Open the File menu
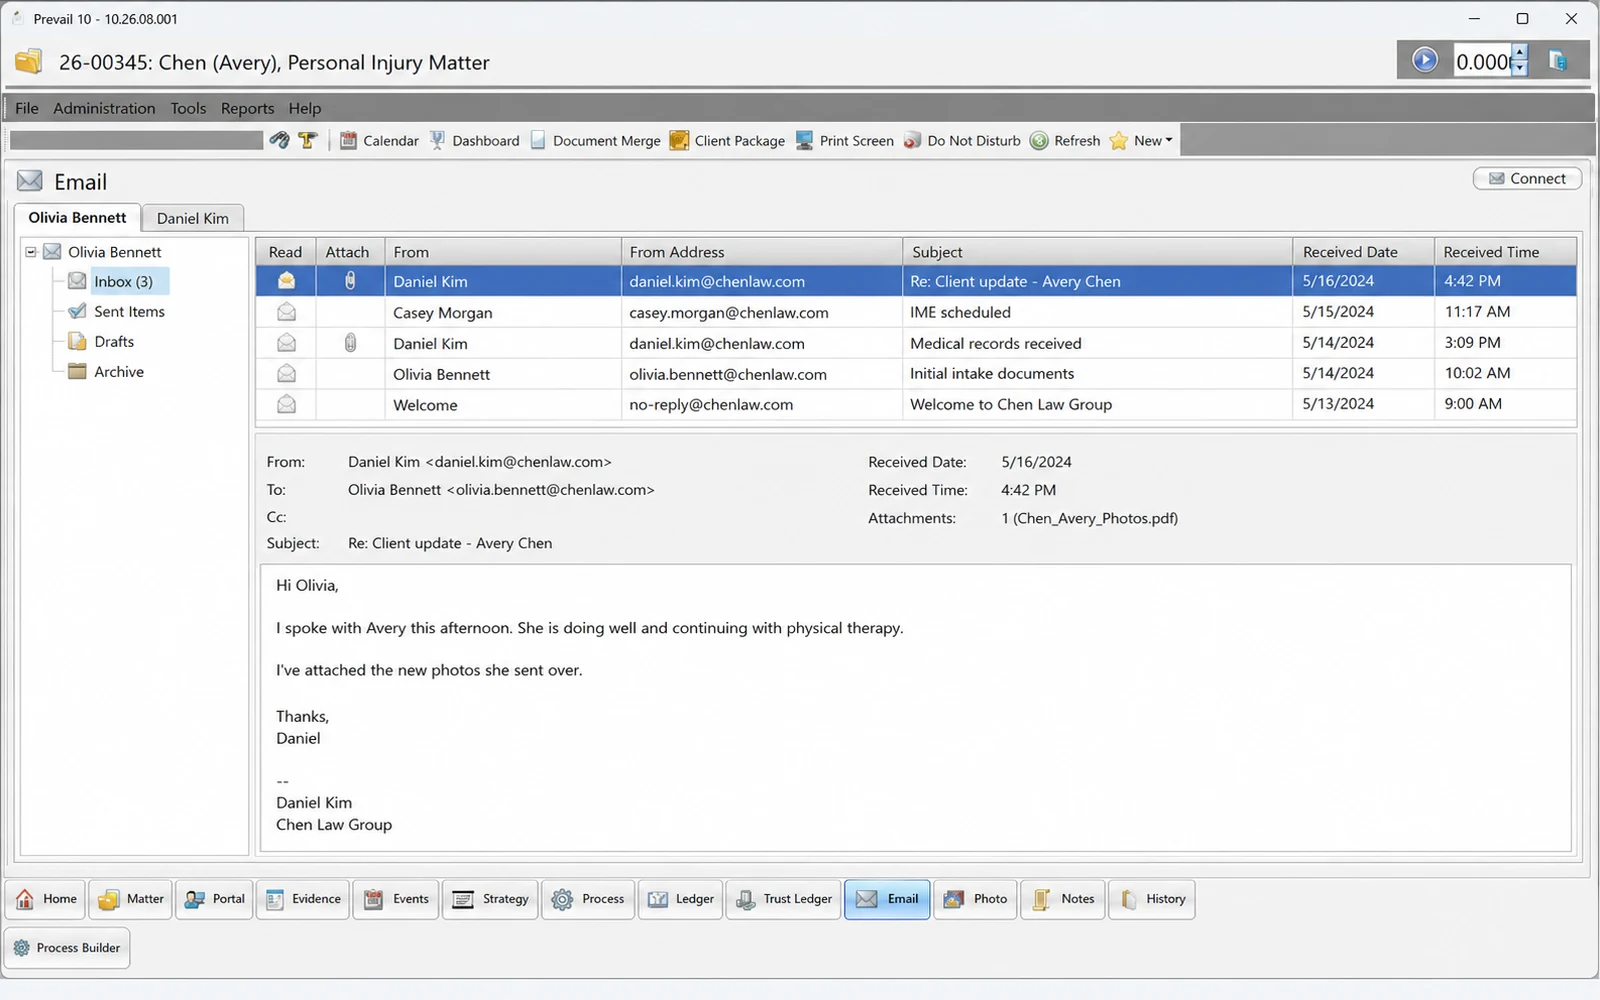This screenshot has height=1000, width=1600. point(27,108)
